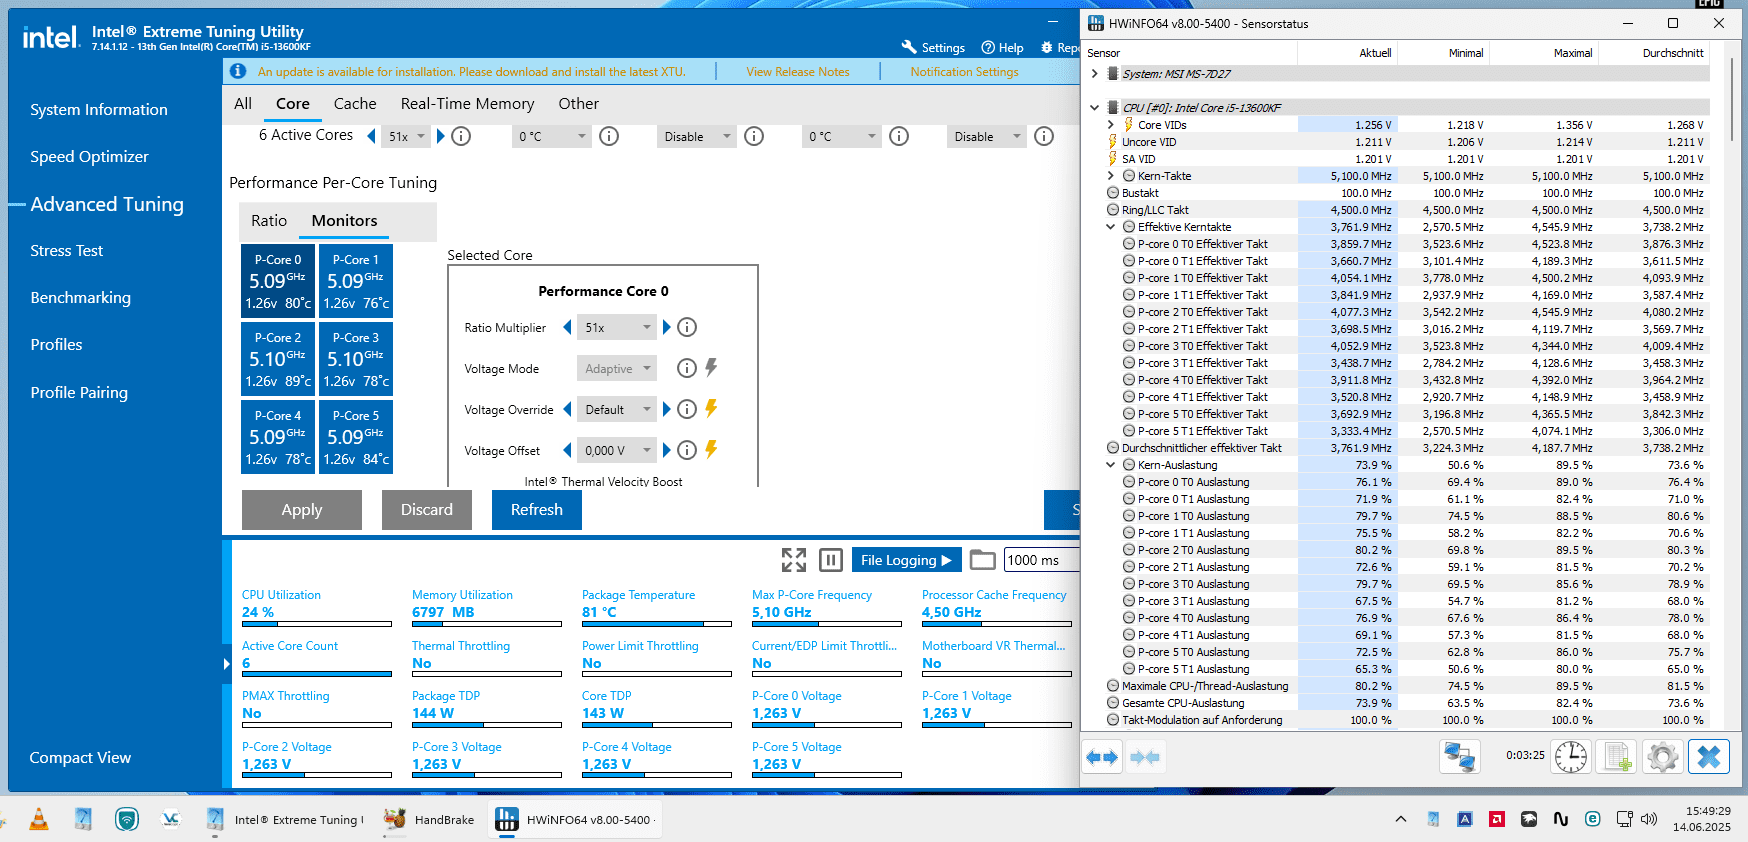Viewport: 1748px width, 842px height.
Task: Collapse the Kern-Auslastung group
Action: (1110, 465)
